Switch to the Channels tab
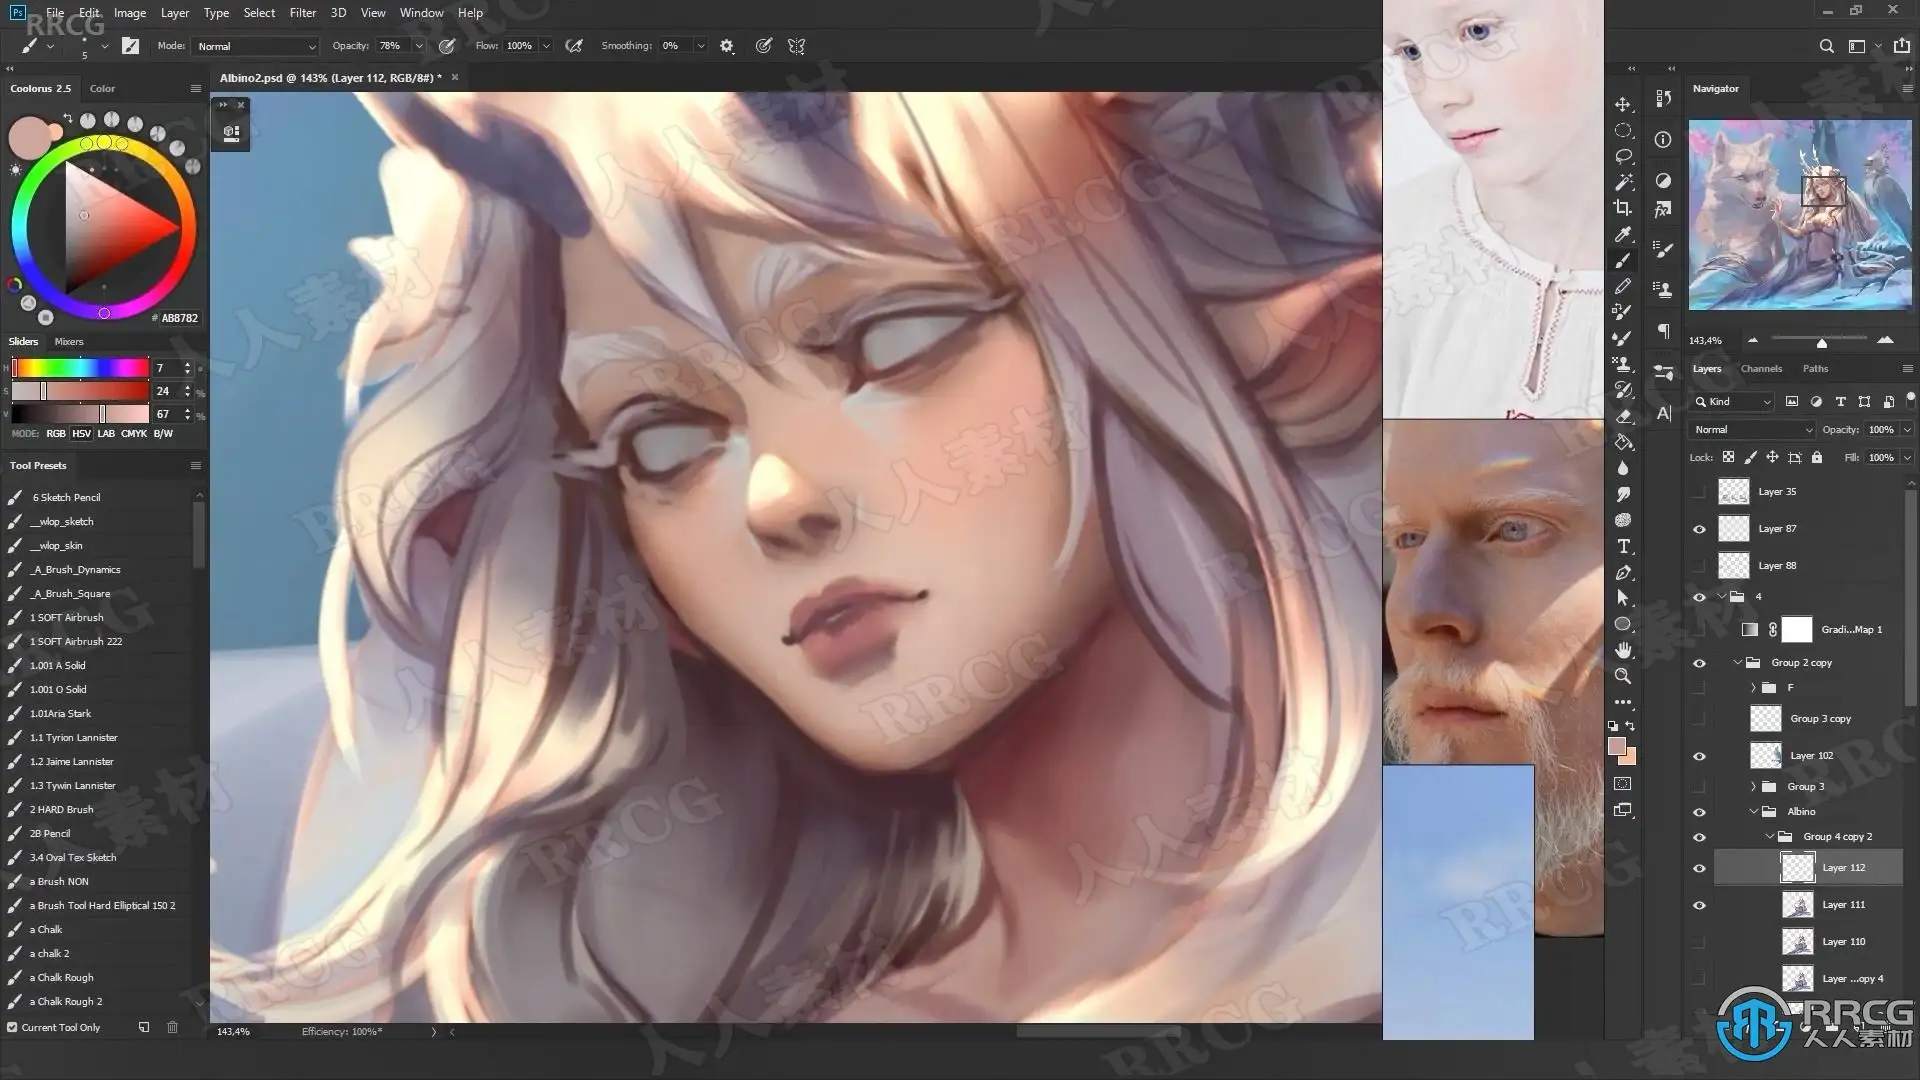This screenshot has width=1920, height=1080. (1761, 368)
